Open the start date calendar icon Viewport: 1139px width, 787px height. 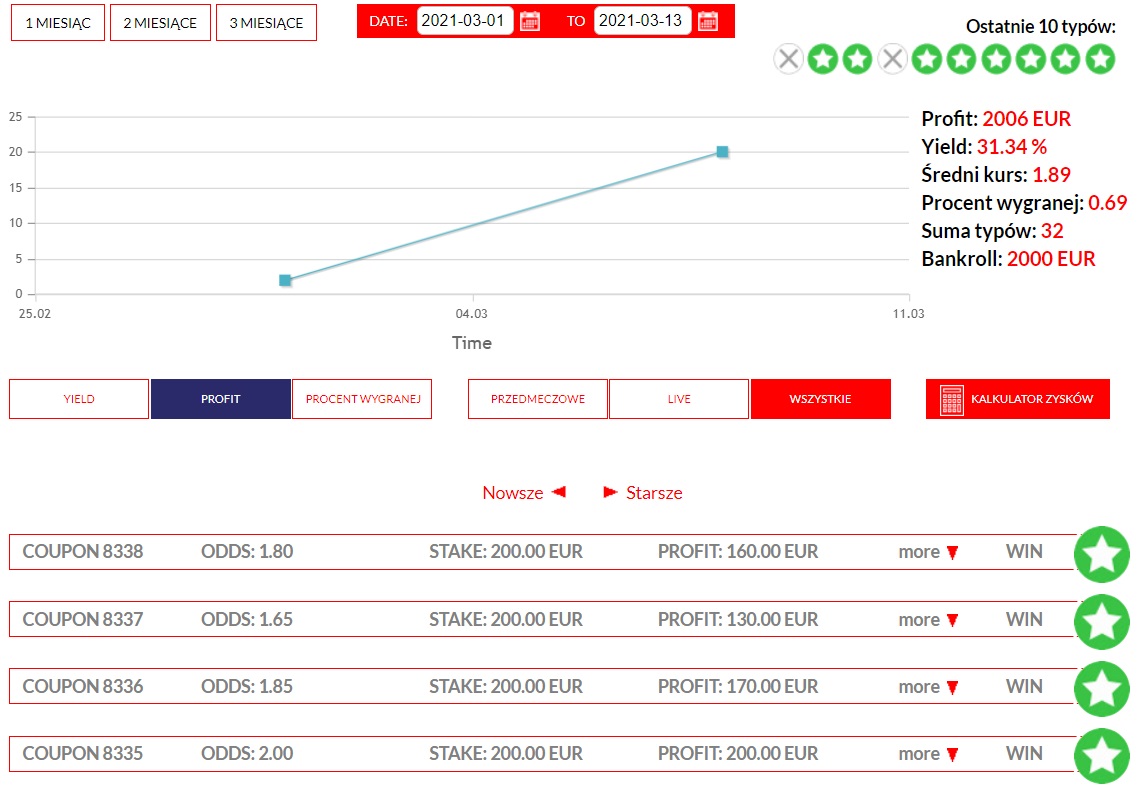coord(530,21)
